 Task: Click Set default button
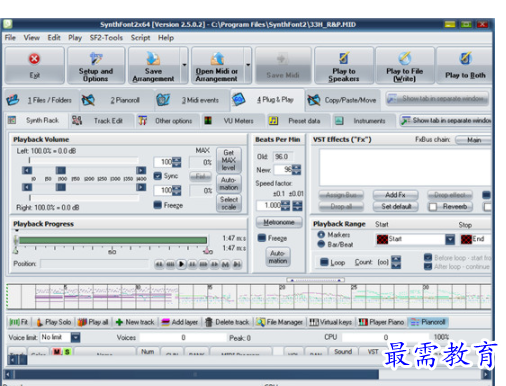395,207
